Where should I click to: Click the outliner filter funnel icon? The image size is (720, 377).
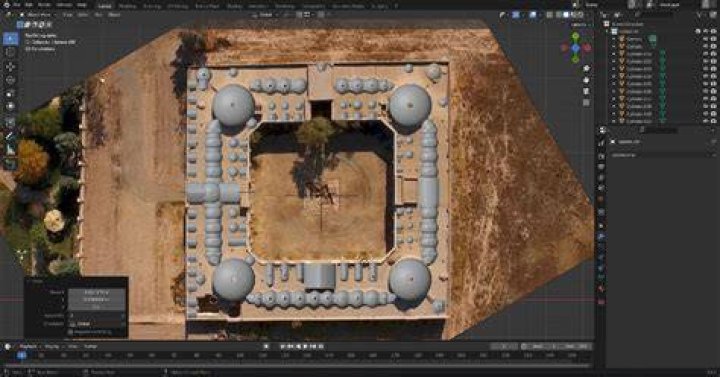(700, 15)
